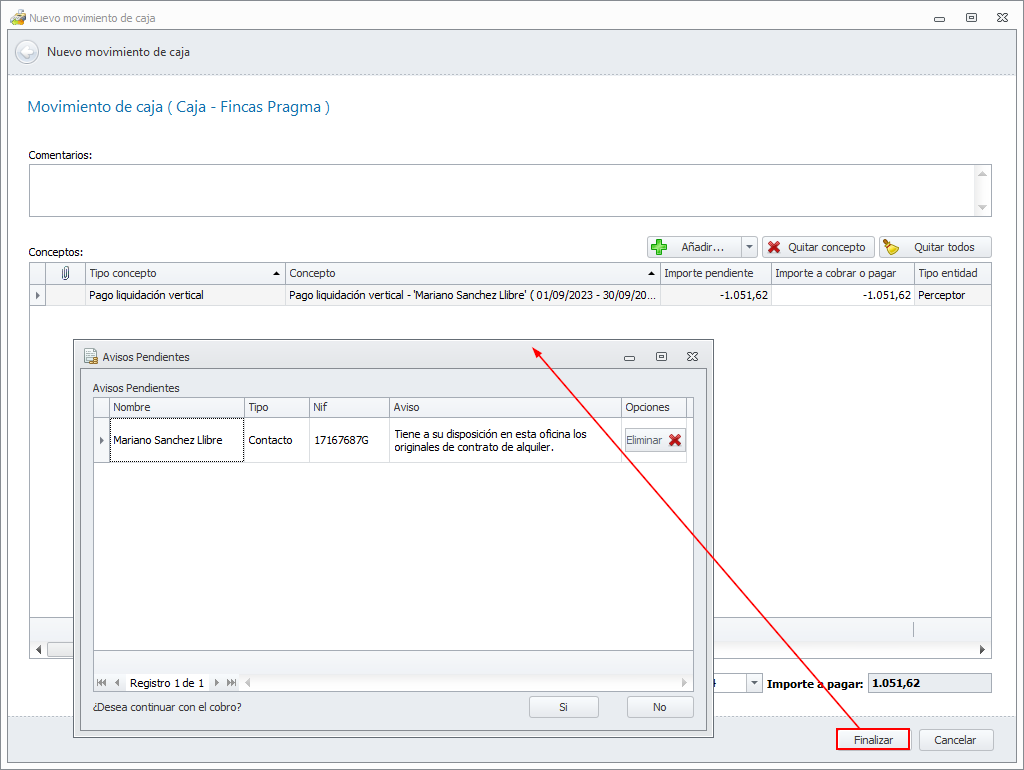This screenshot has width=1024, height=770.
Task: Minimize the Avisos Pendientes dialog
Action: coord(630,357)
